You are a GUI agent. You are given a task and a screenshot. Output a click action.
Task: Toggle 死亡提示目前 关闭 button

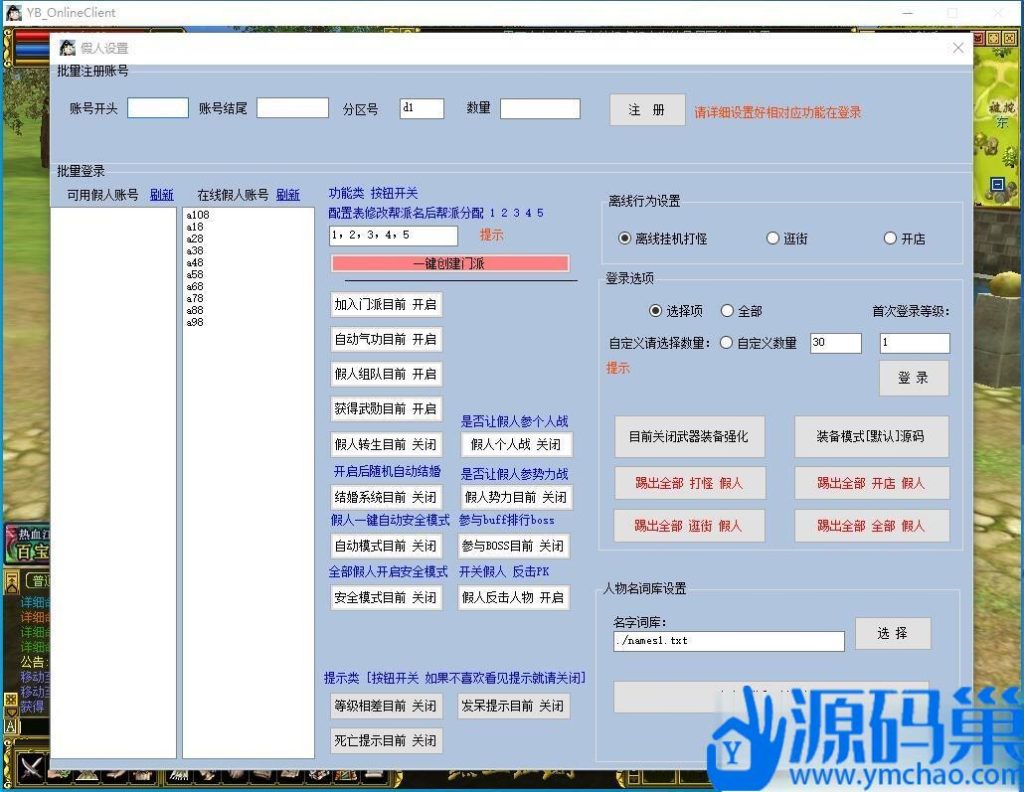click(x=386, y=741)
